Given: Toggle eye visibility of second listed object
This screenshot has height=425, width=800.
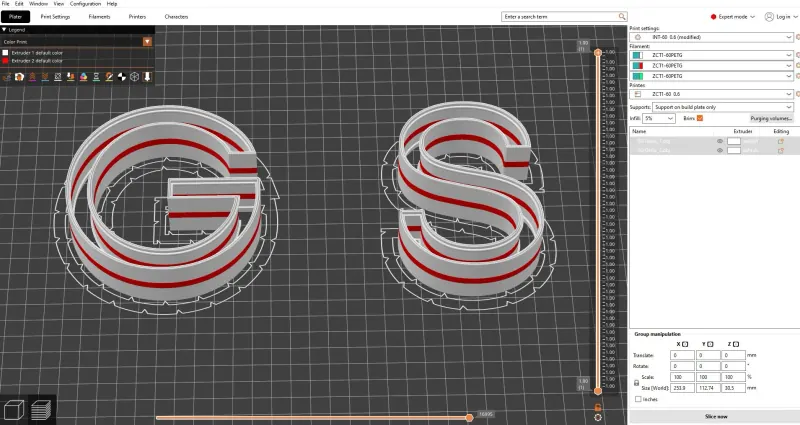Looking at the screenshot, I should 720,151.
